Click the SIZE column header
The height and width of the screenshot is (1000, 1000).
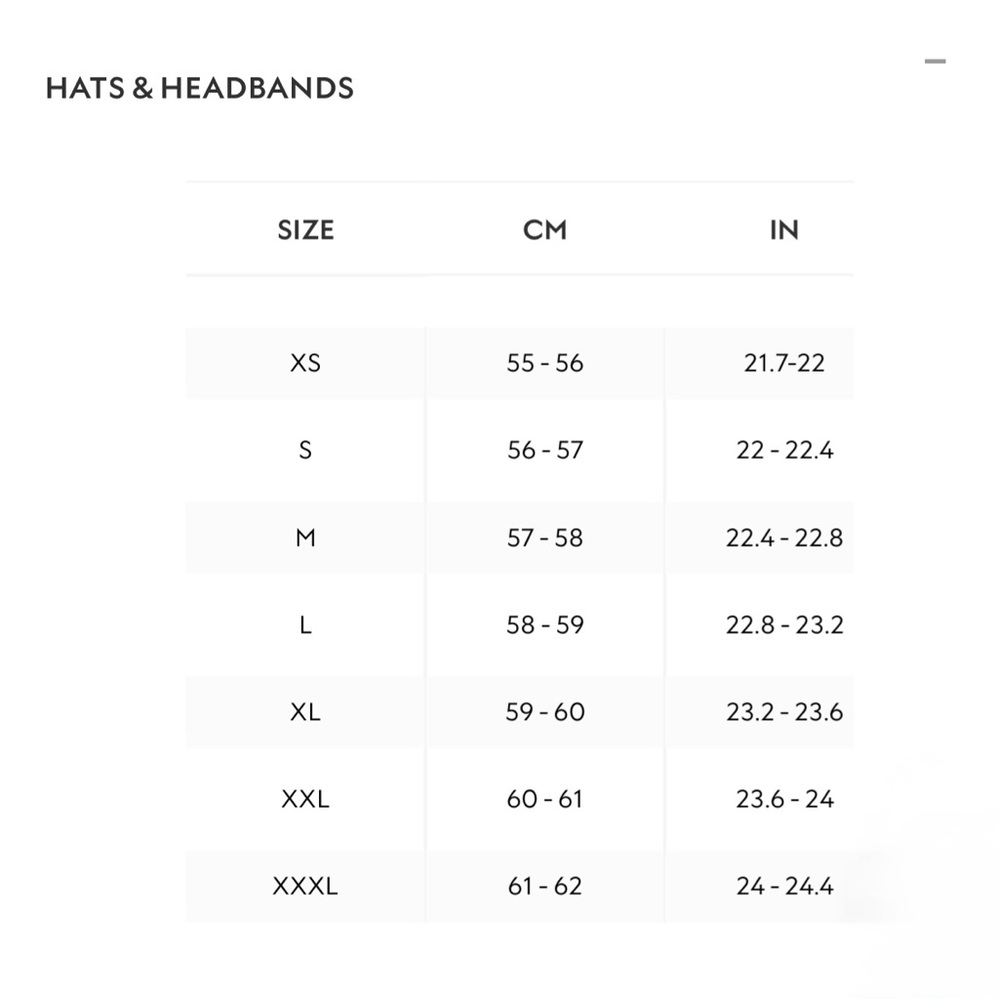click(305, 230)
